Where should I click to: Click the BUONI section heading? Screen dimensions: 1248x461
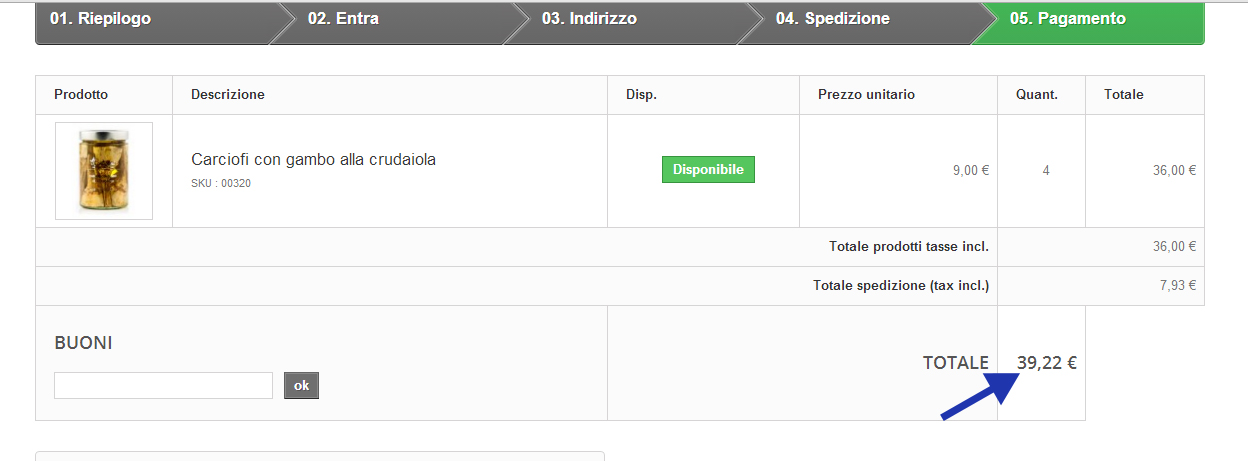83,343
